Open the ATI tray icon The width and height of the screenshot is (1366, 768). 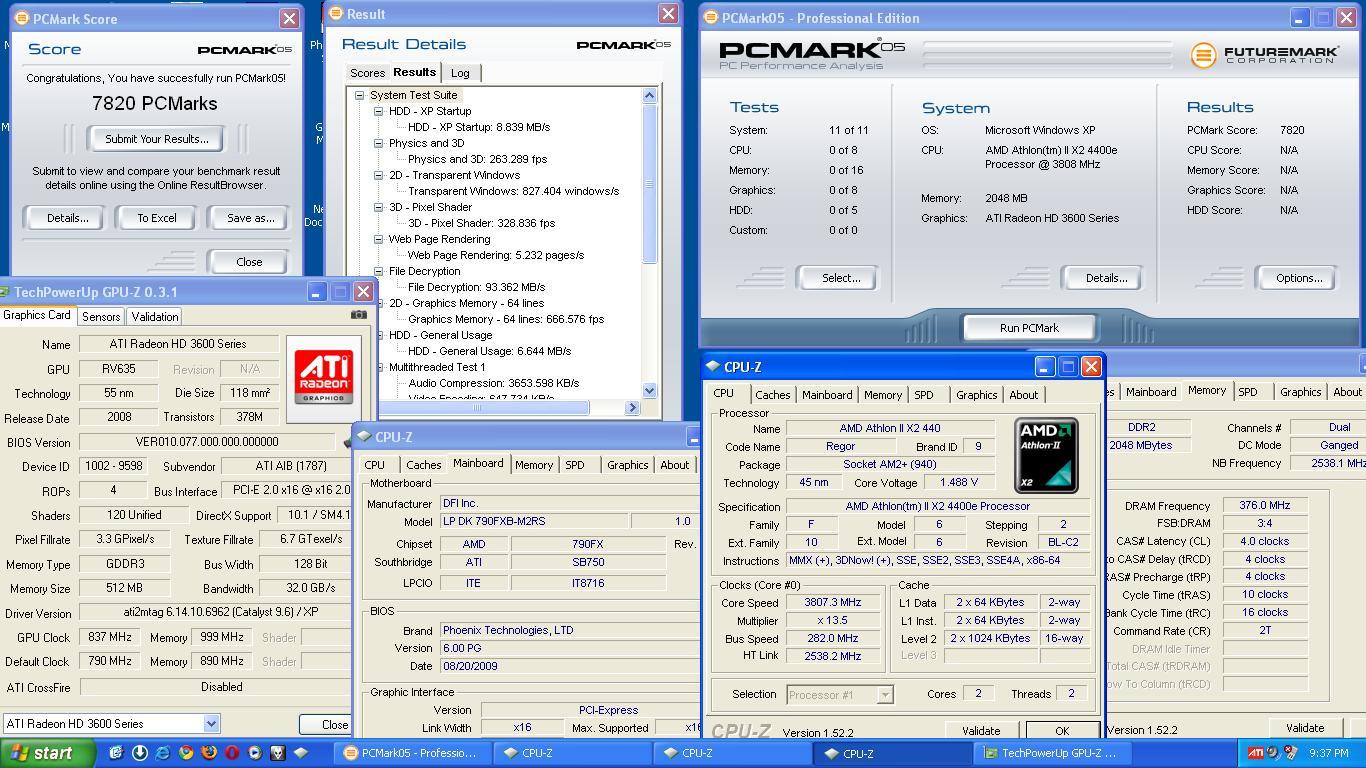pyautogui.click(x=1255, y=753)
